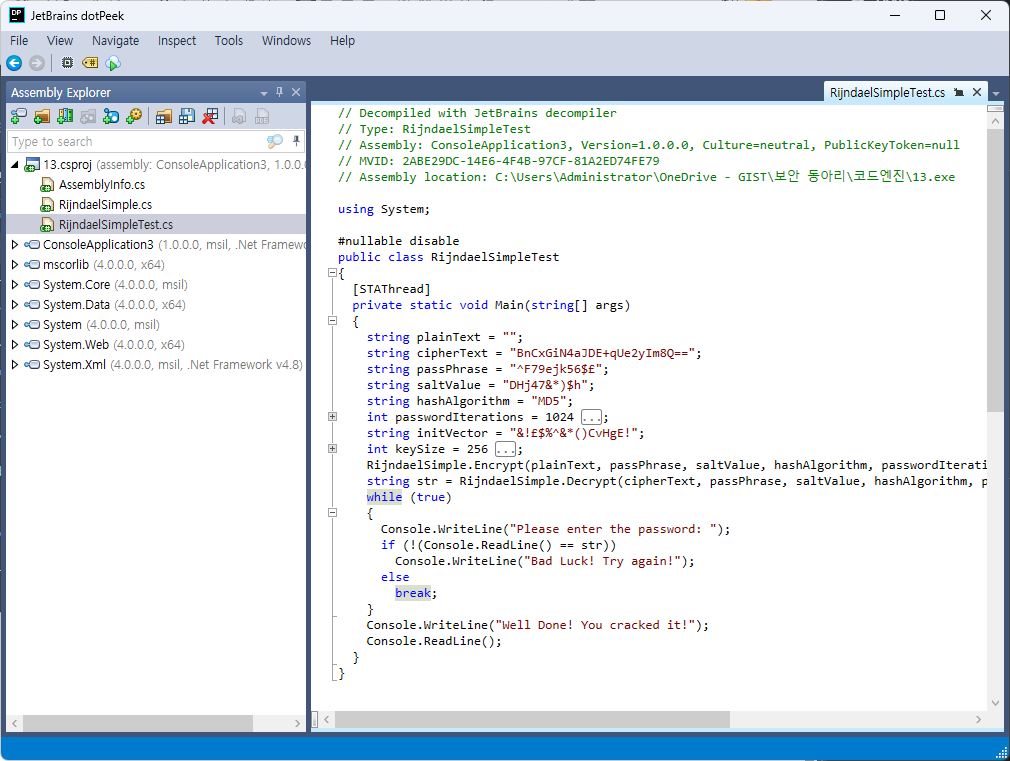The image size is (1010, 761).
Task: Click the Type to search field
Action: point(137,141)
